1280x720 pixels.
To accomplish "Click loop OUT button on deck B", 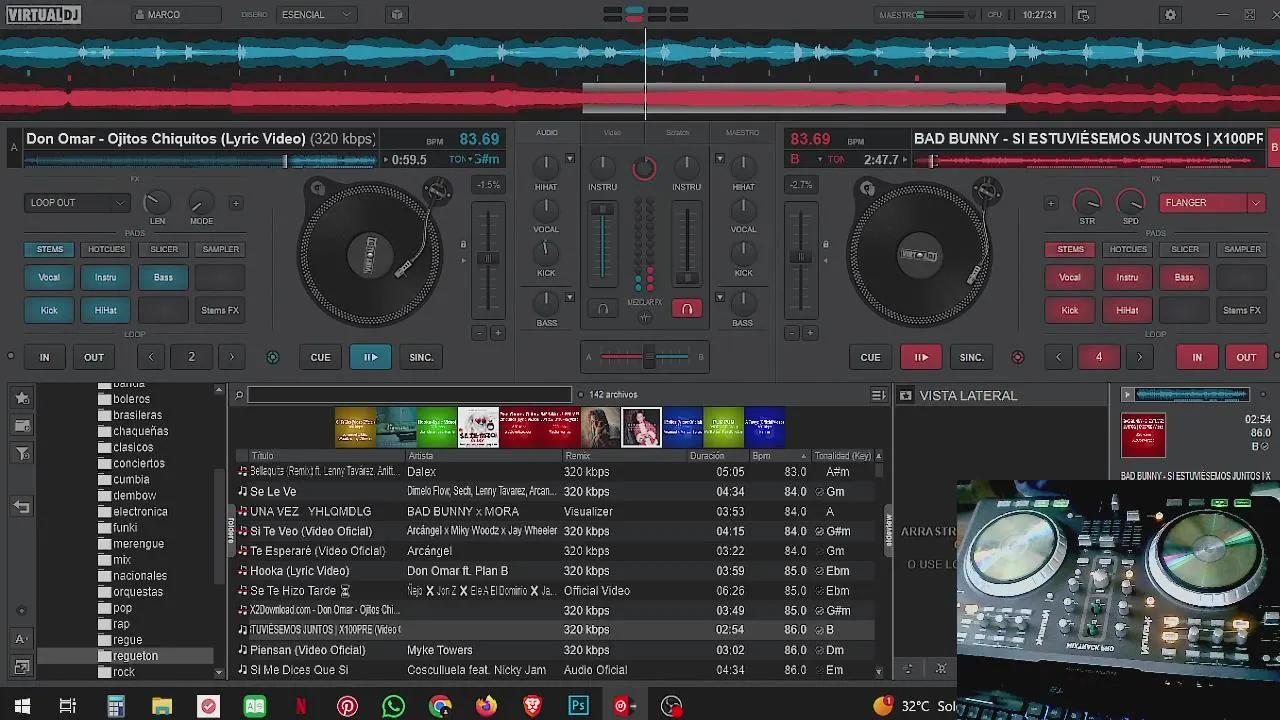I will pos(1246,357).
